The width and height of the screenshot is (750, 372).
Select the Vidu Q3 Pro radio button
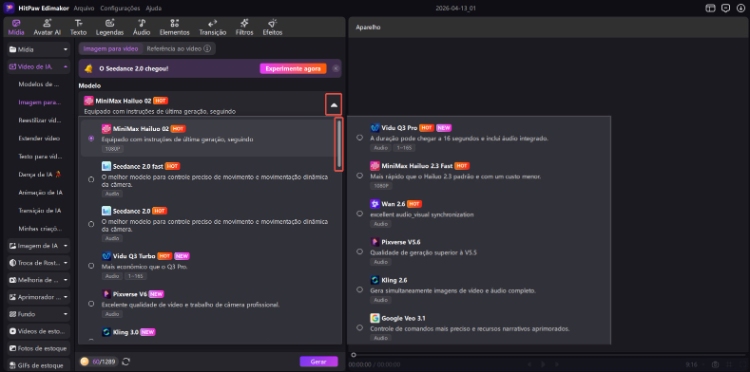(x=359, y=137)
